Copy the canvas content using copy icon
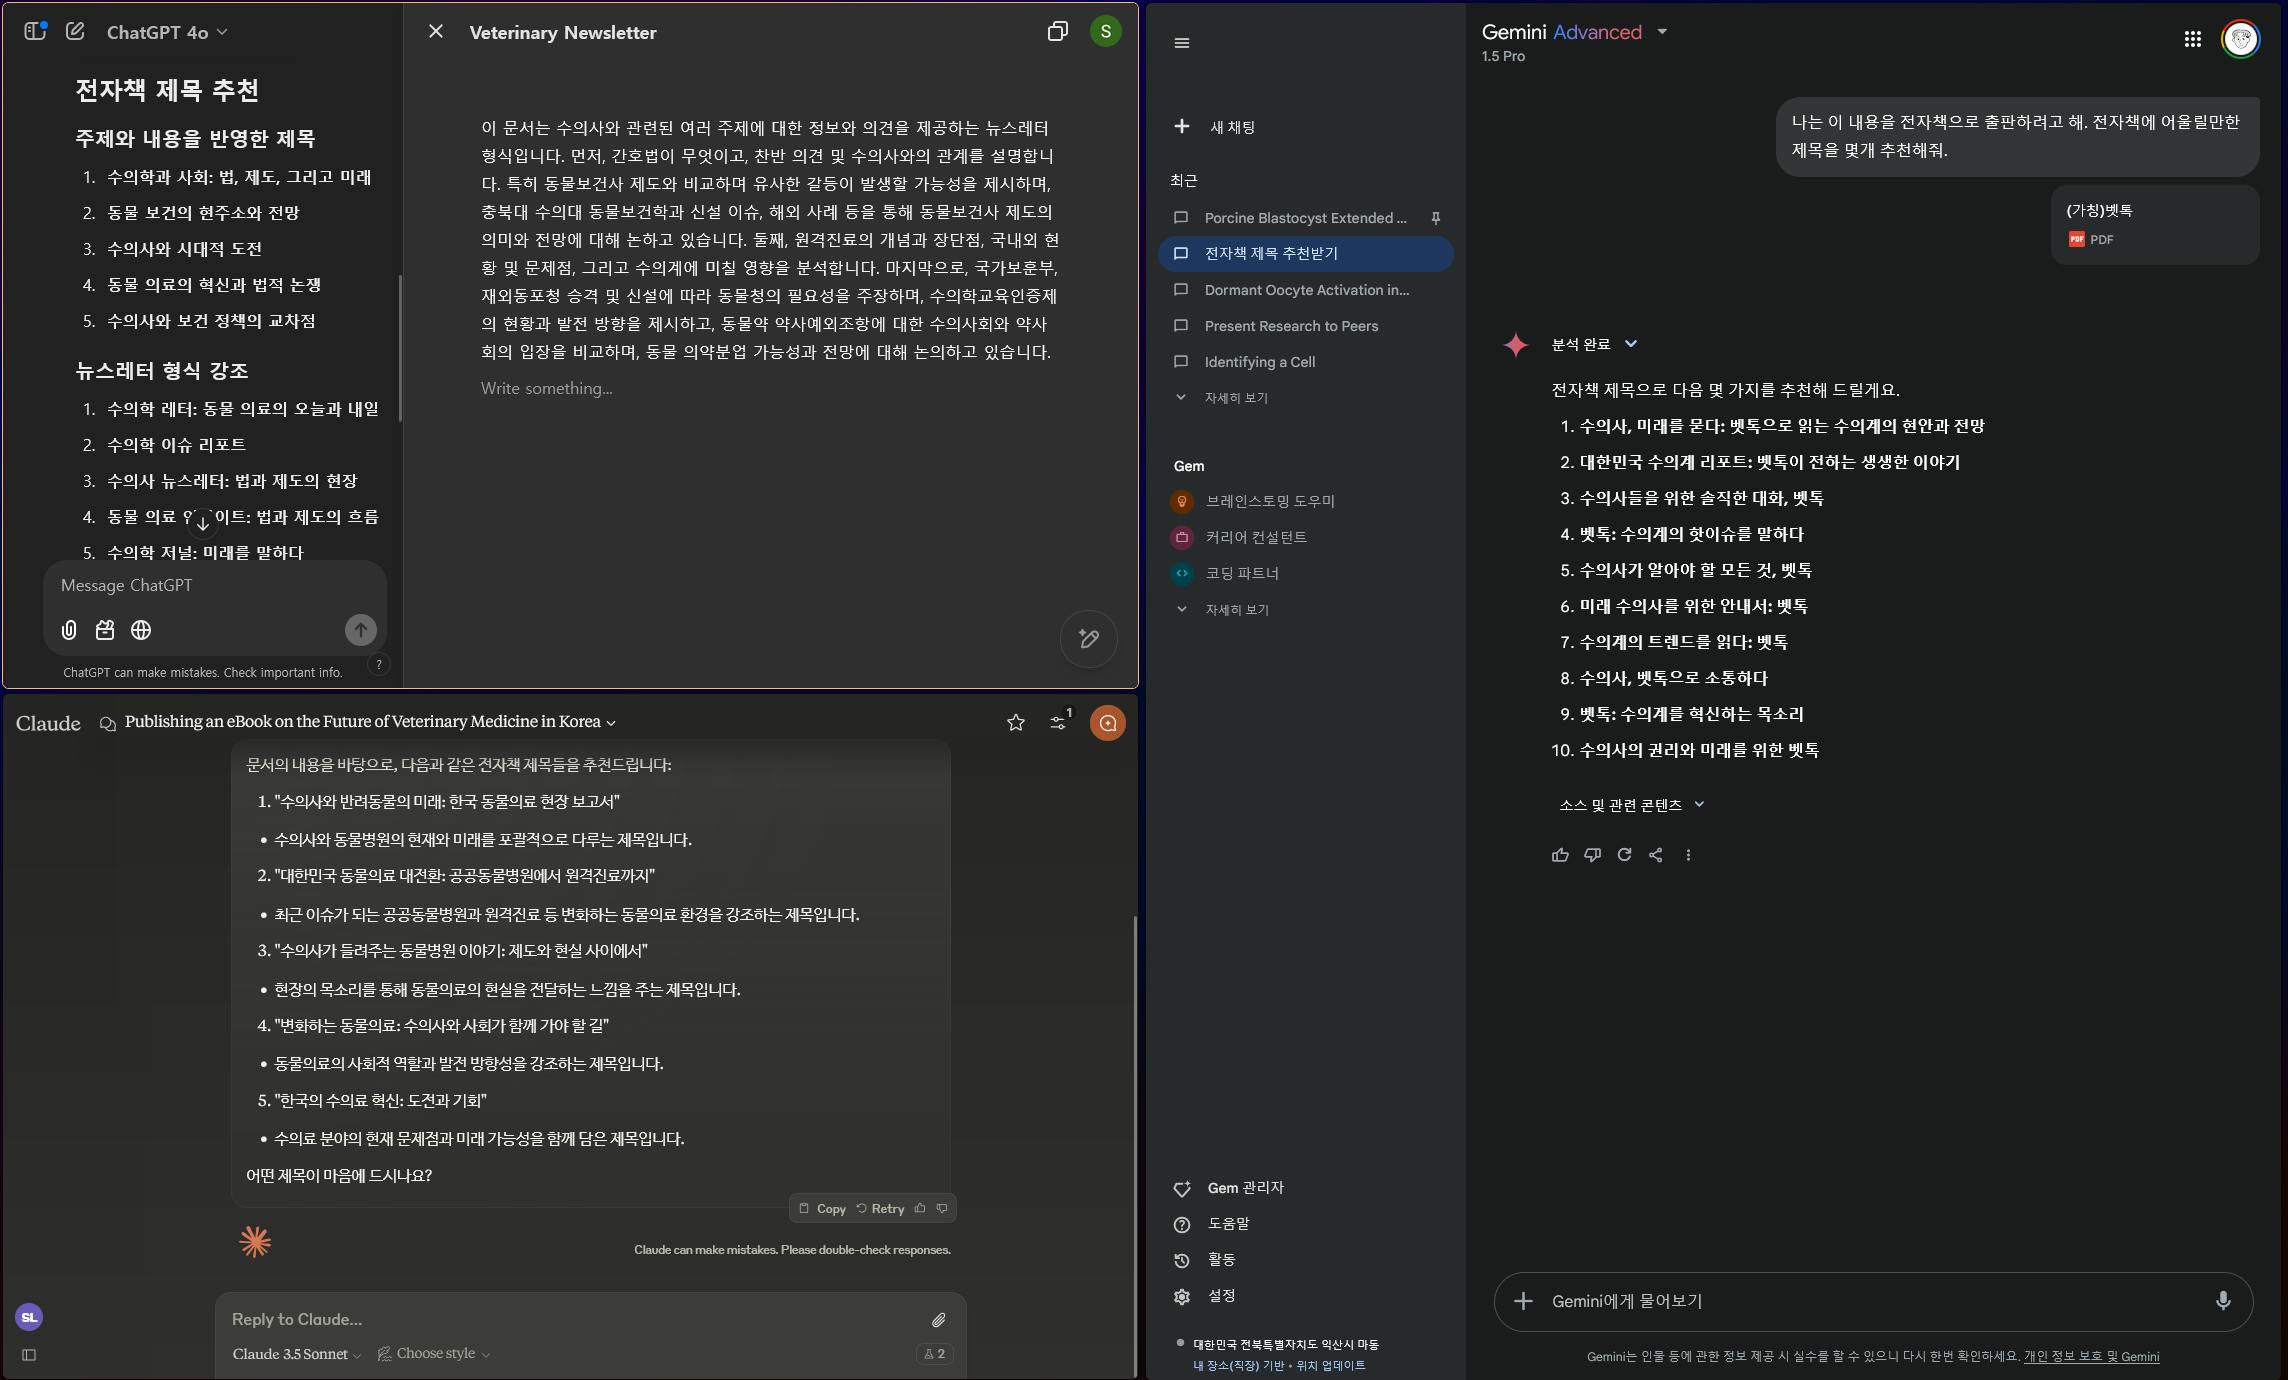2288x1380 pixels. click(1057, 32)
